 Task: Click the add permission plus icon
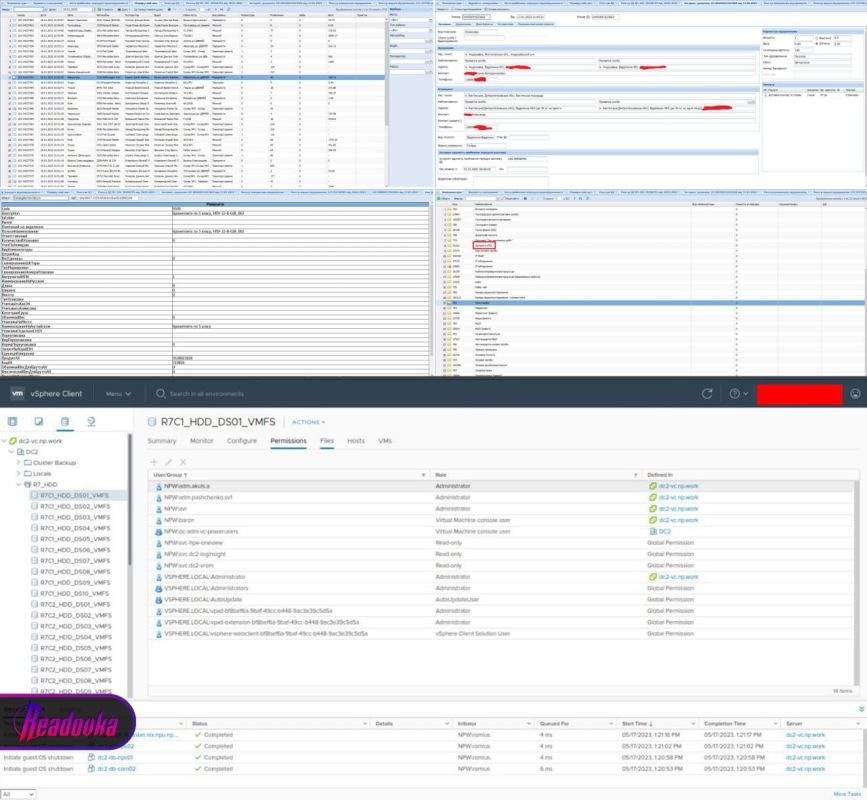[154, 462]
